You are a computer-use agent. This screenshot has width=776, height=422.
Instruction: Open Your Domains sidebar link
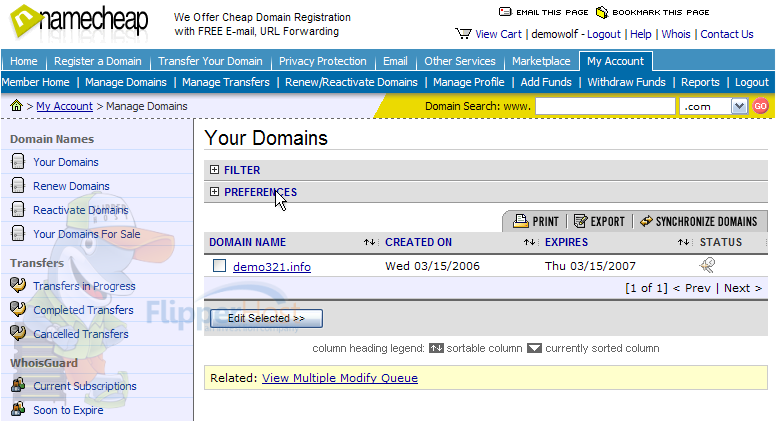pos(66,162)
